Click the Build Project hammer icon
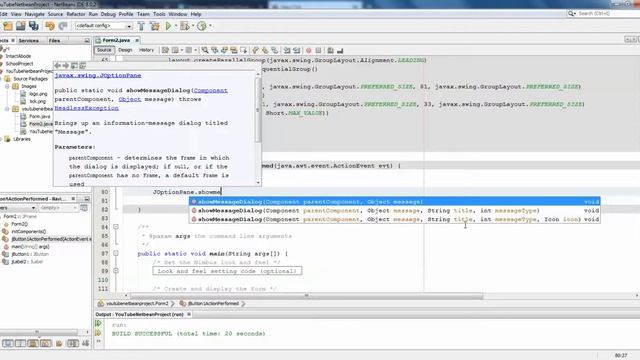Image resolution: width=640 pixels, height=360 pixels. click(141, 26)
